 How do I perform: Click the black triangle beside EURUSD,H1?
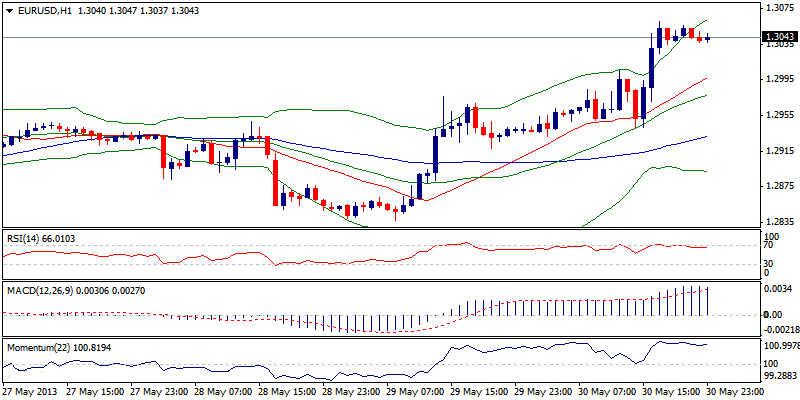pyautogui.click(x=8, y=9)
